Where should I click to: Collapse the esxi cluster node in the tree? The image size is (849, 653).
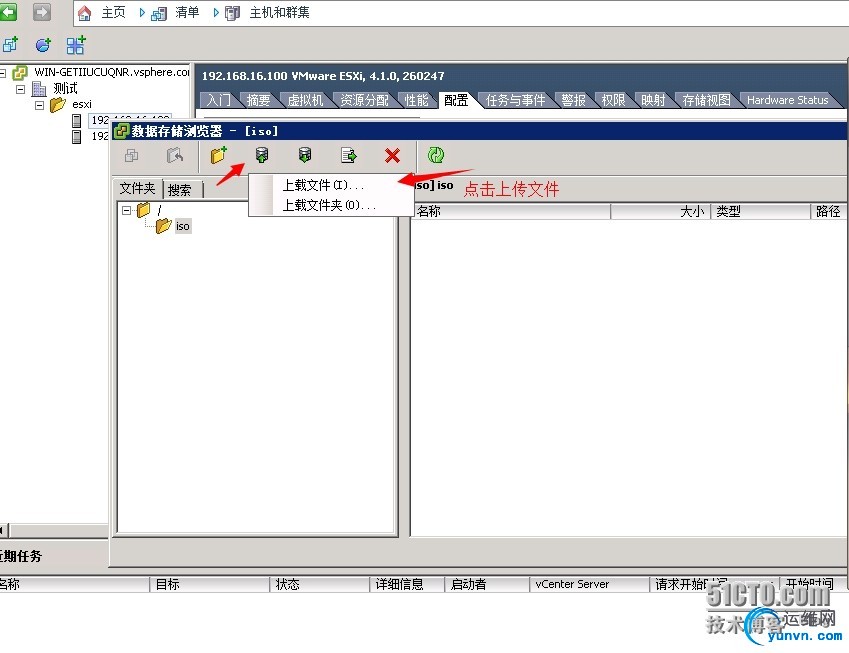coord(40,104)
